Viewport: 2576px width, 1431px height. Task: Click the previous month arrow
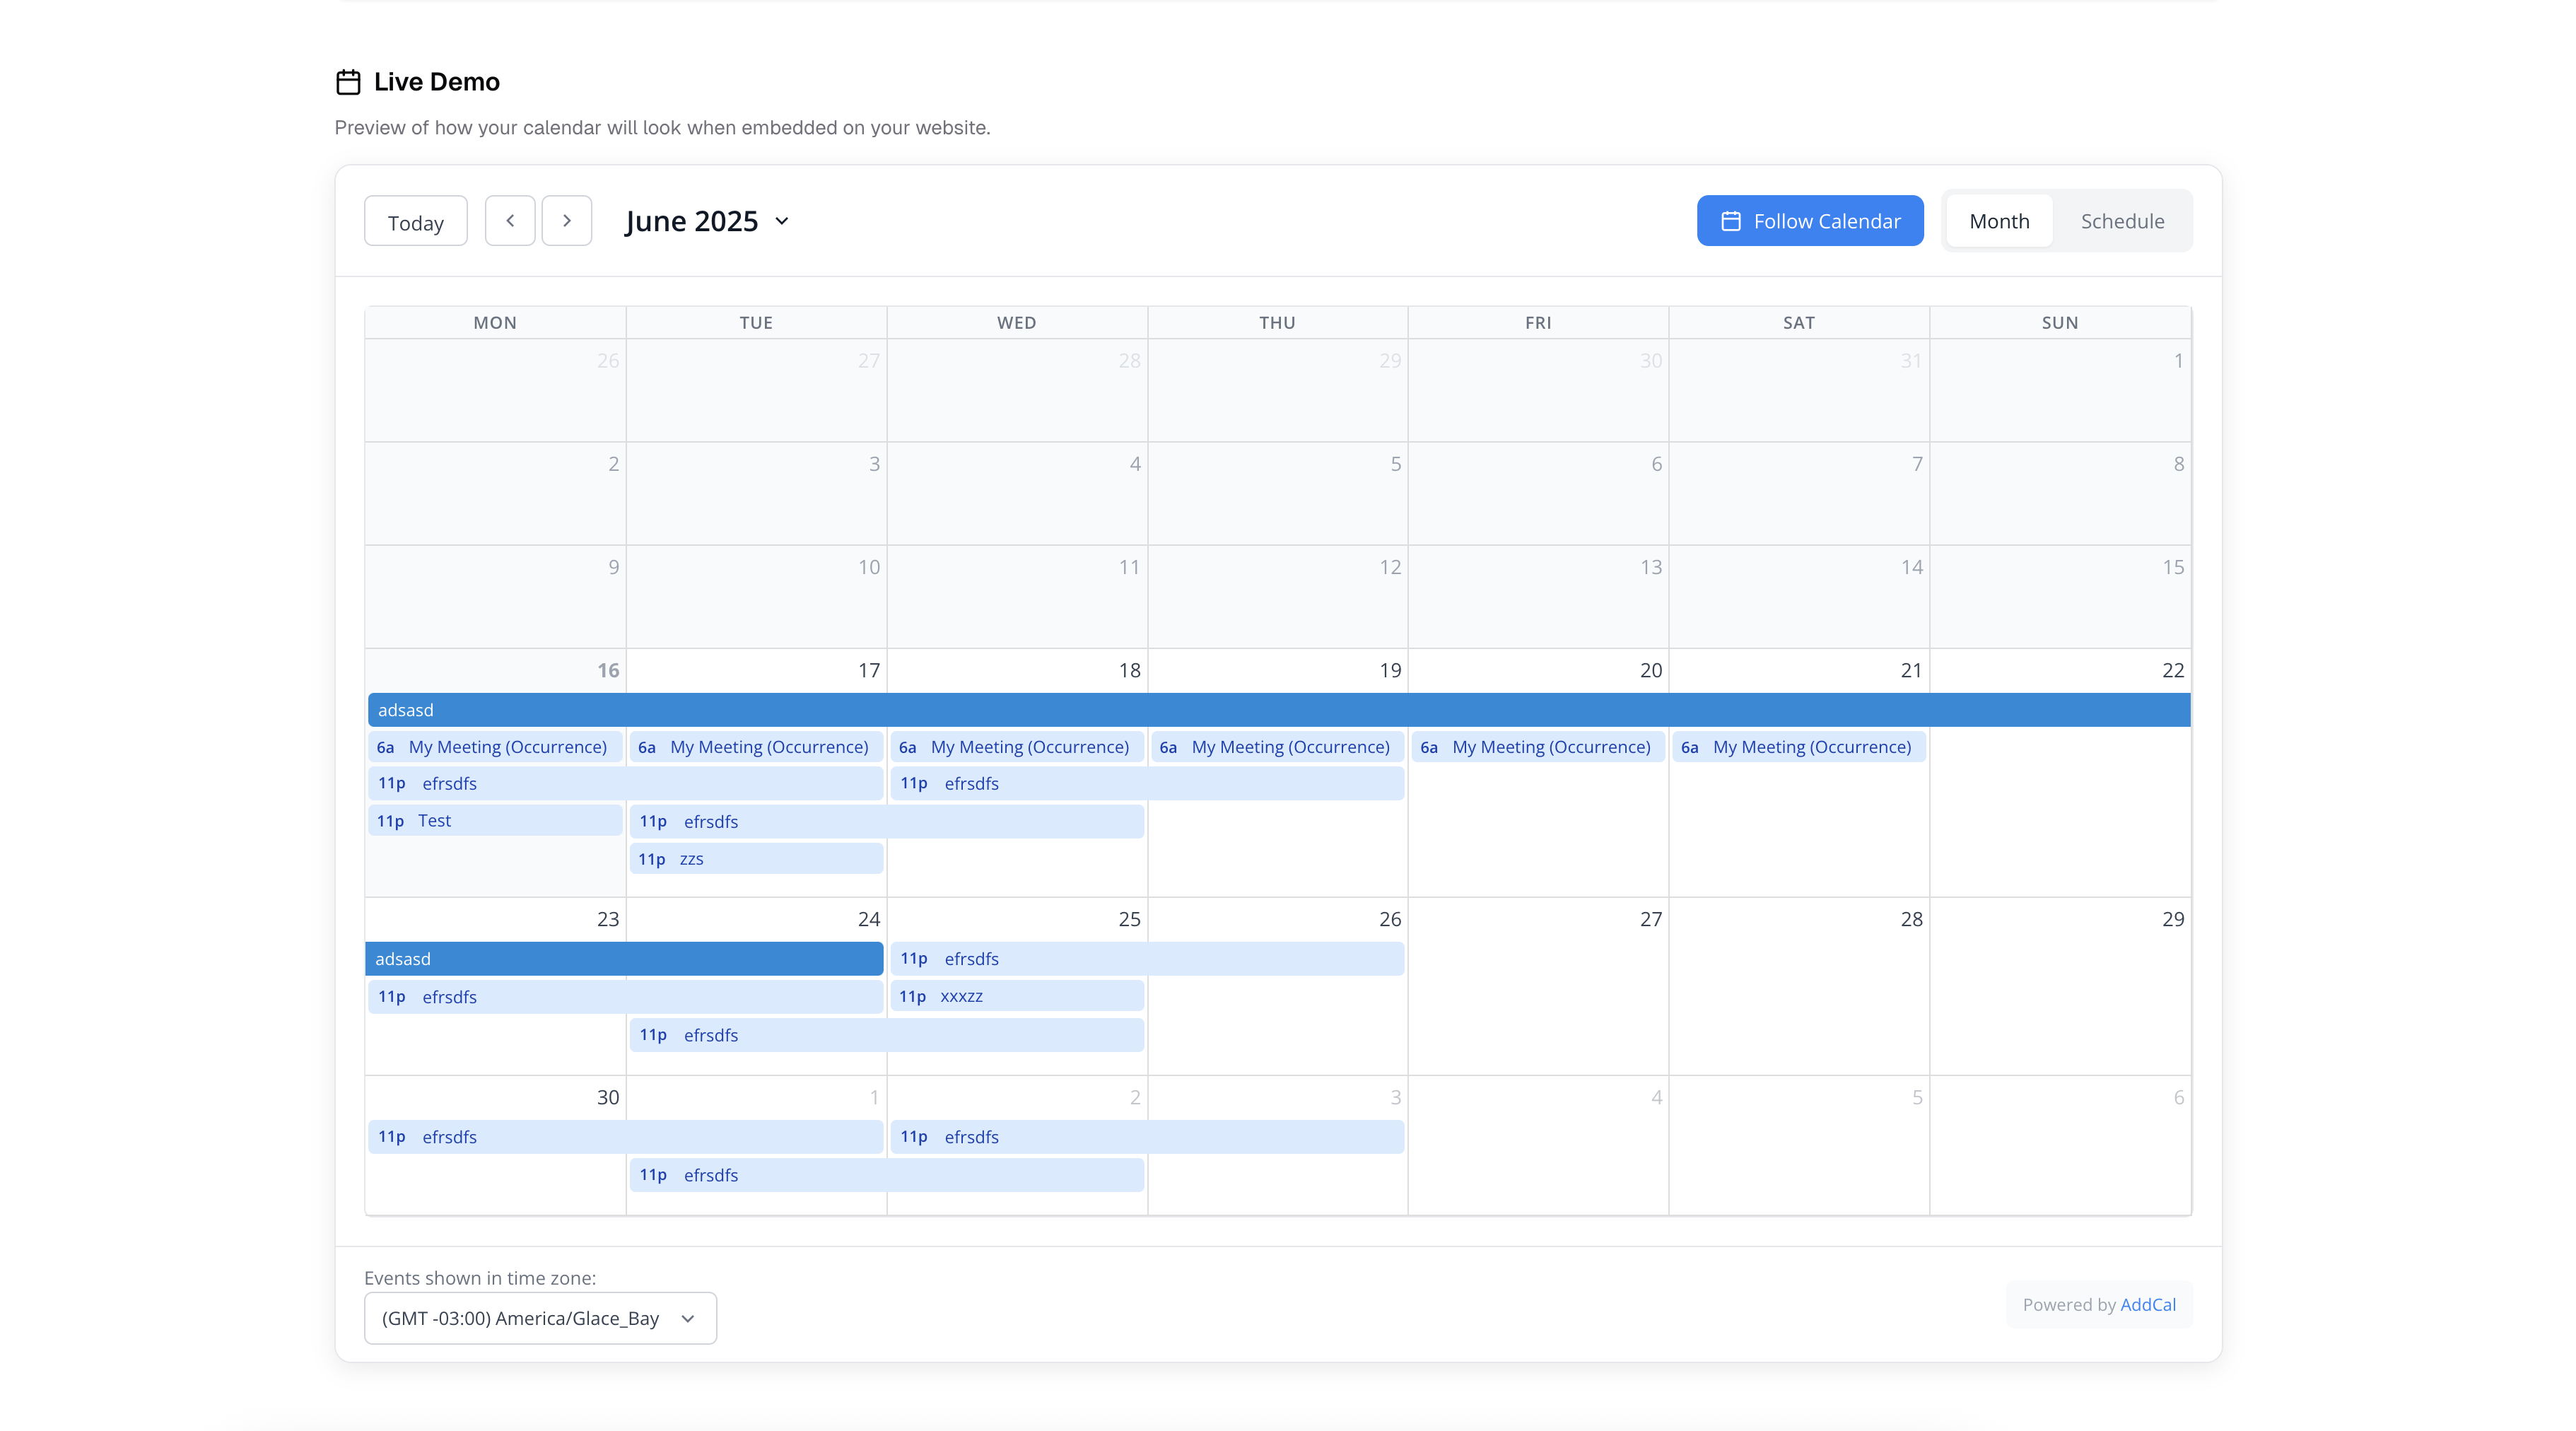[510, 220]
